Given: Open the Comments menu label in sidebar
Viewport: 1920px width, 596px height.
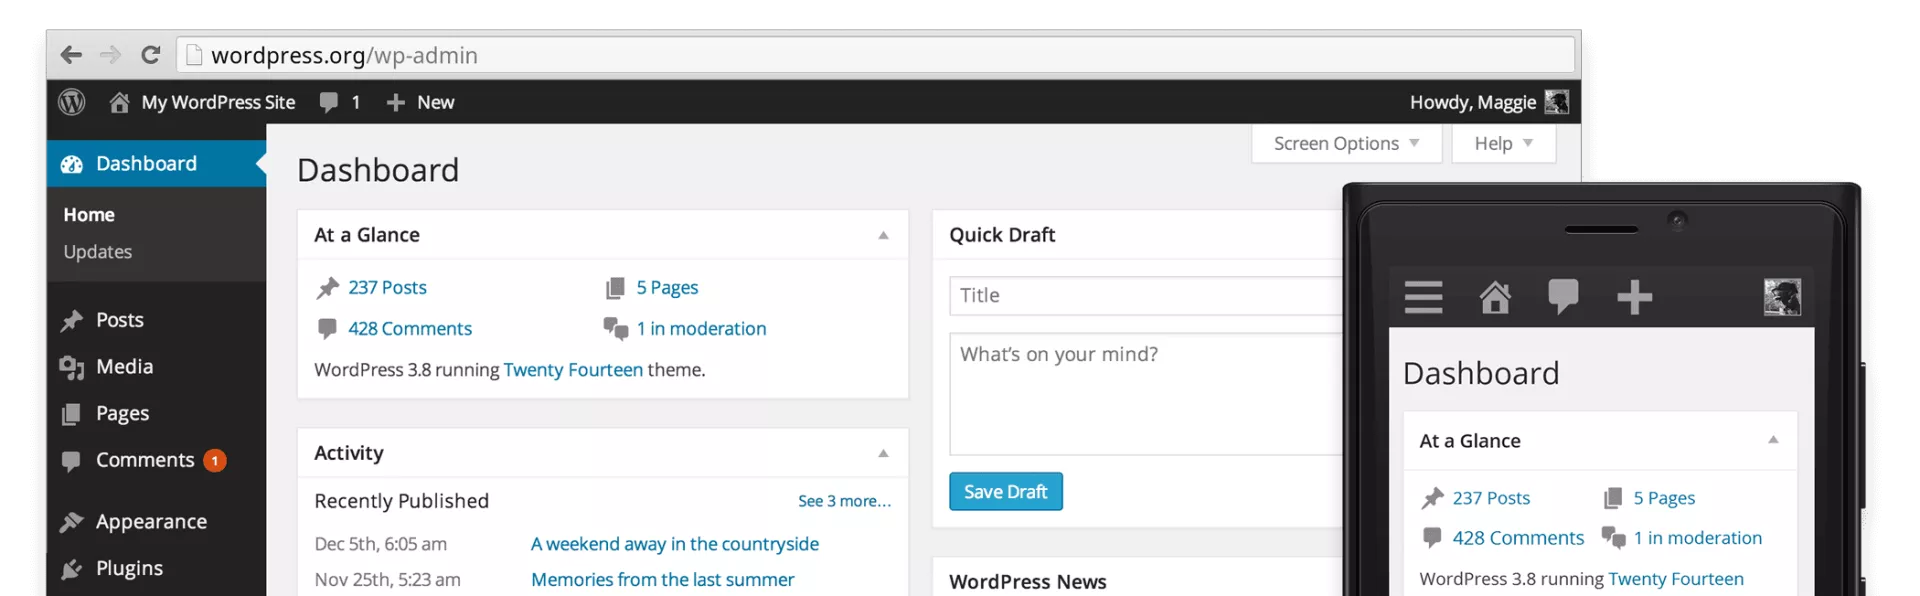Looking at the screenshot, I should tap(145, 460).
